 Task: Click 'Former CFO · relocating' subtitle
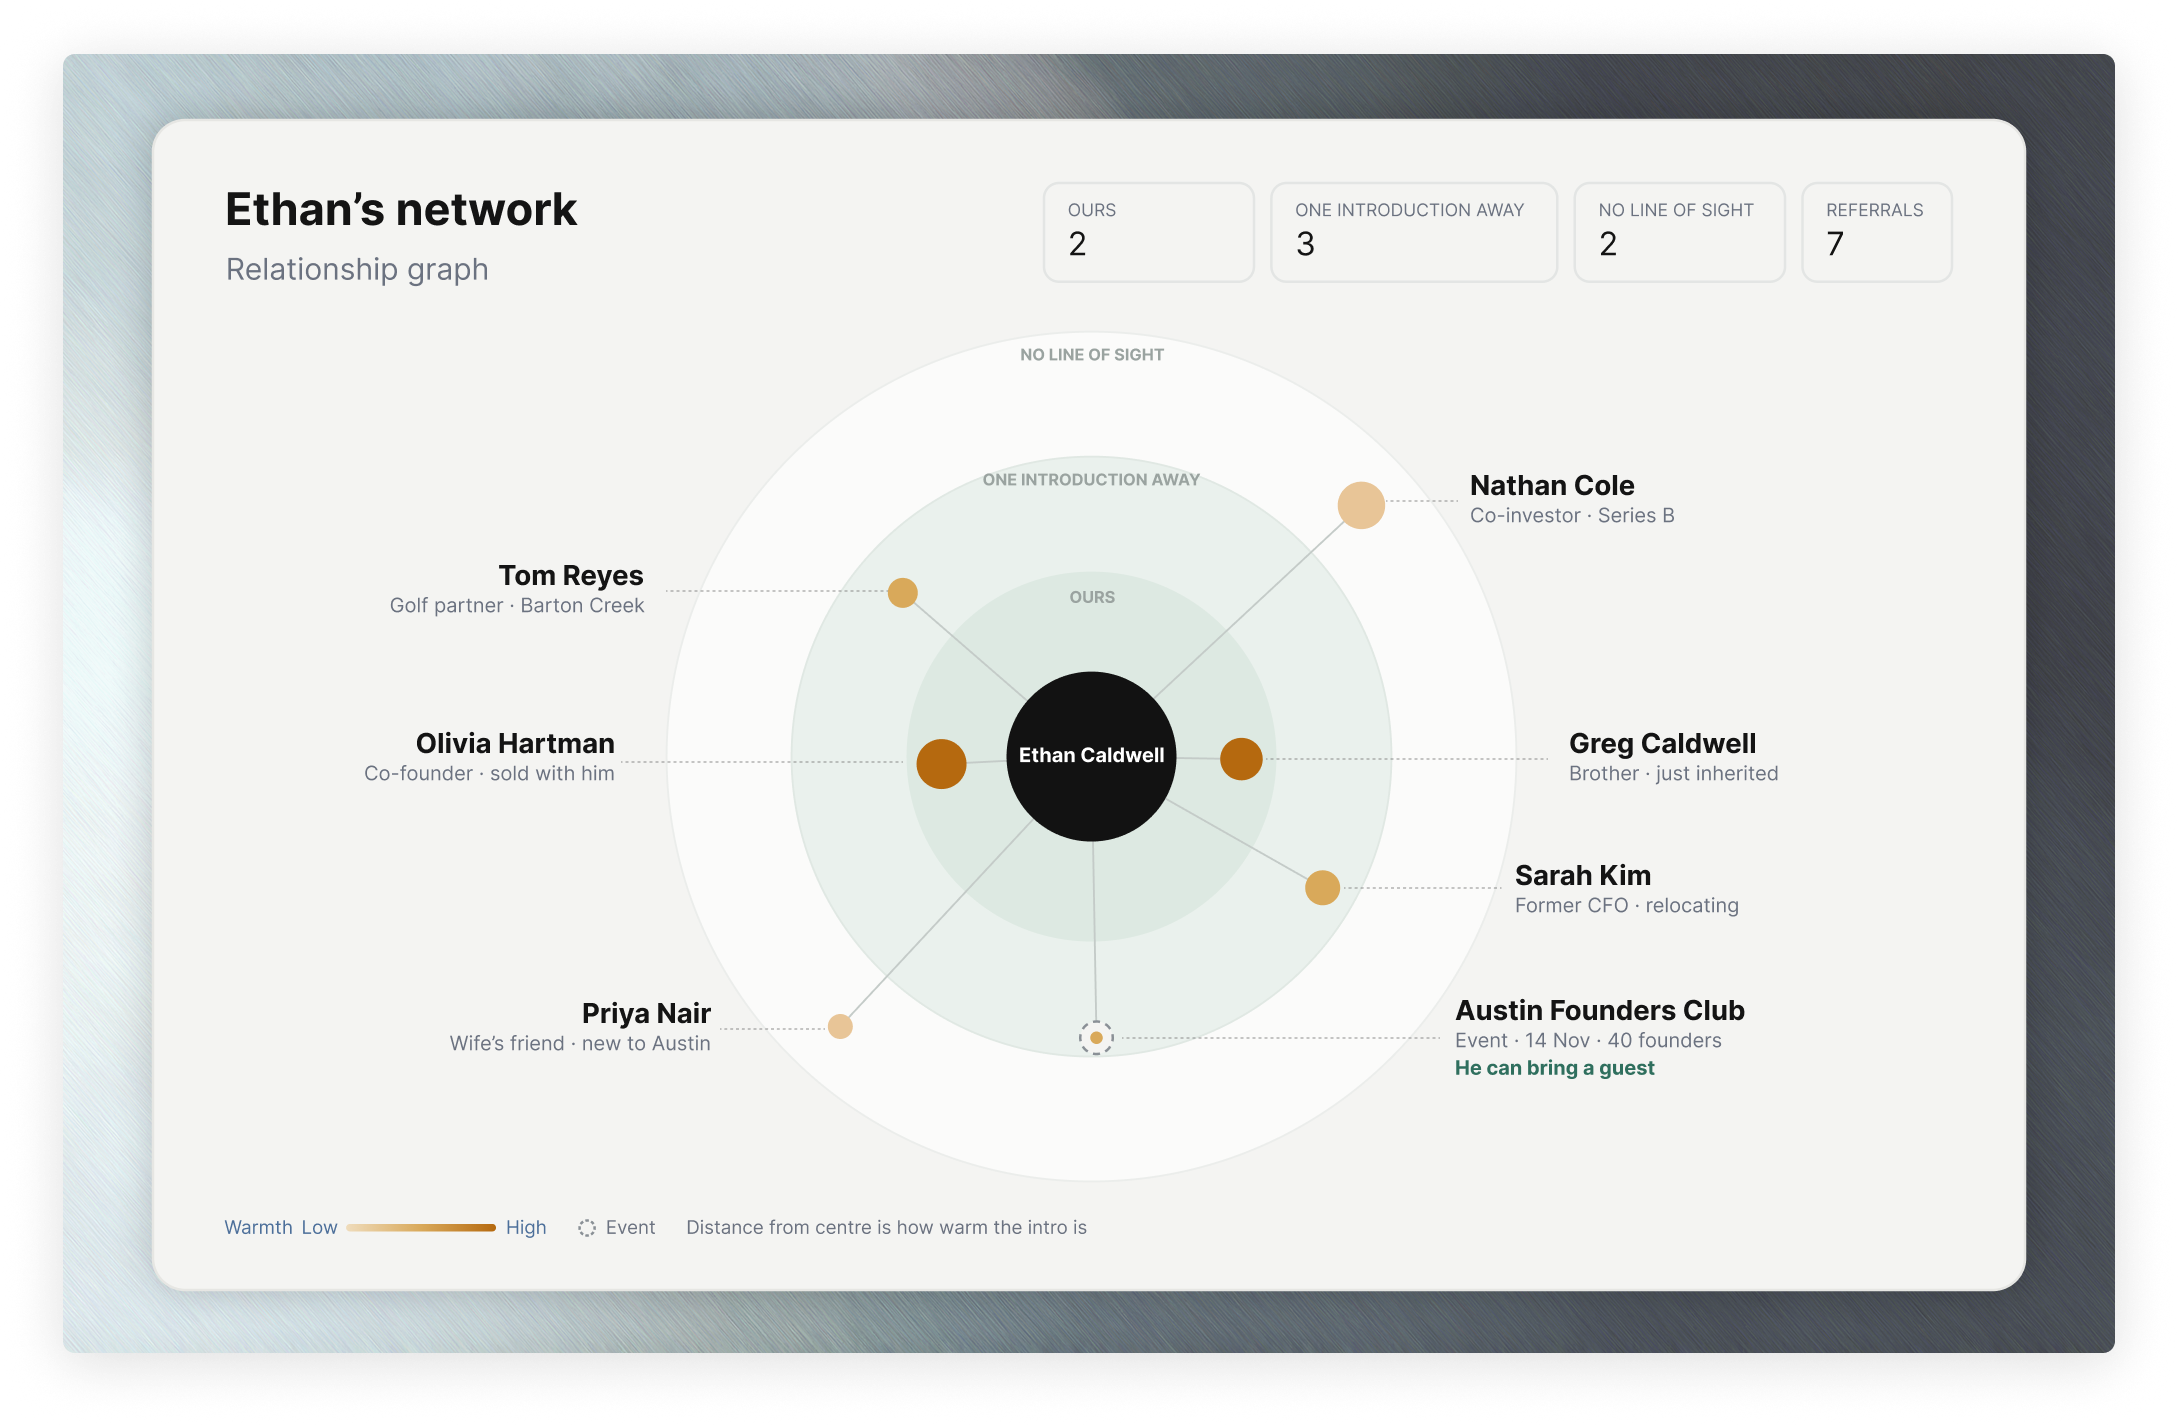(1627, 906)
